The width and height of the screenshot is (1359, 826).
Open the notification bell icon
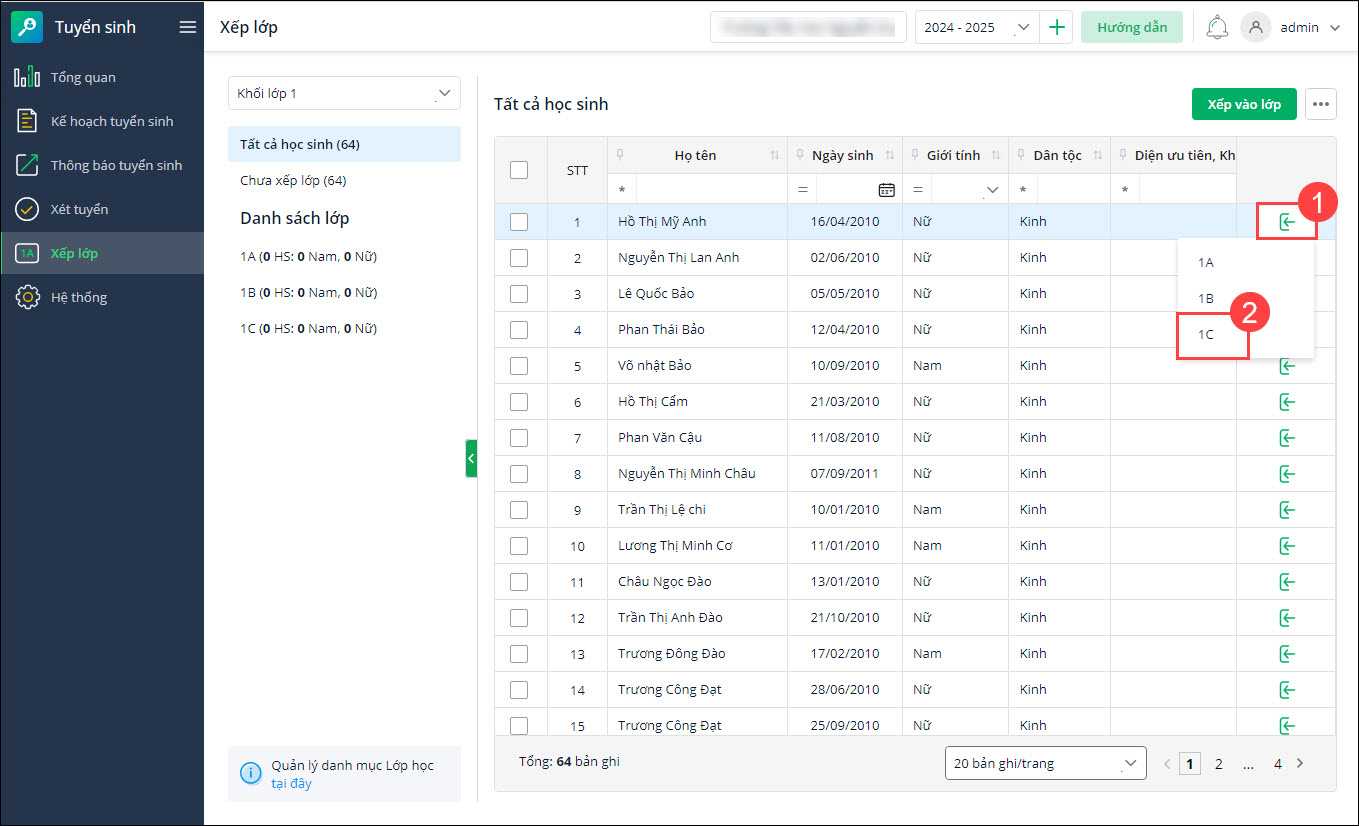(x=1217, y=27)
